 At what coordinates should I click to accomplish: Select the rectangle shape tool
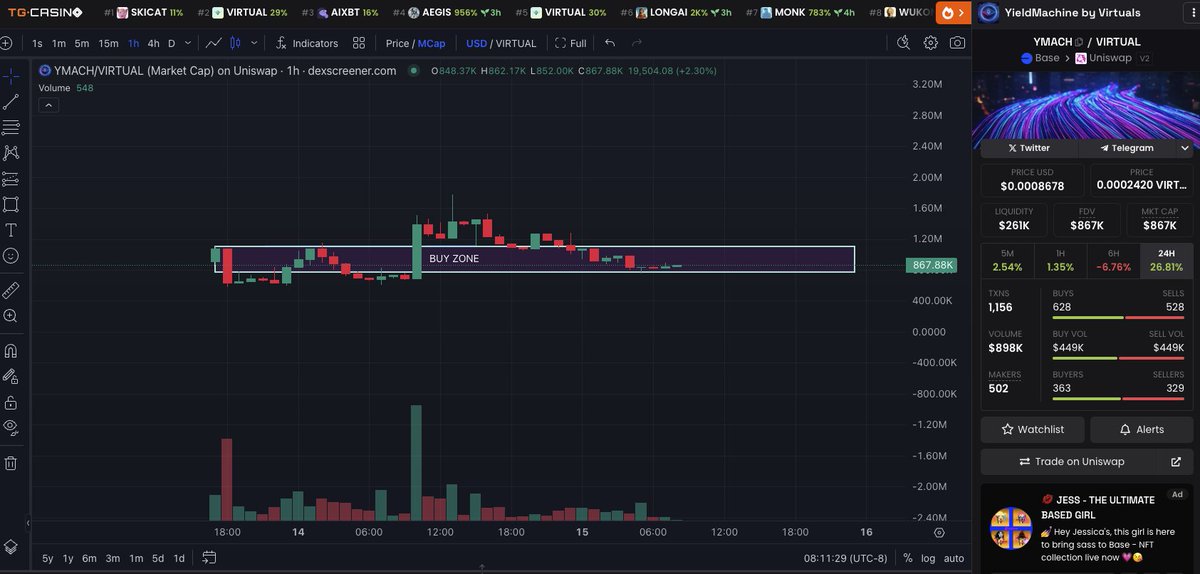click(x=11, y=204)
